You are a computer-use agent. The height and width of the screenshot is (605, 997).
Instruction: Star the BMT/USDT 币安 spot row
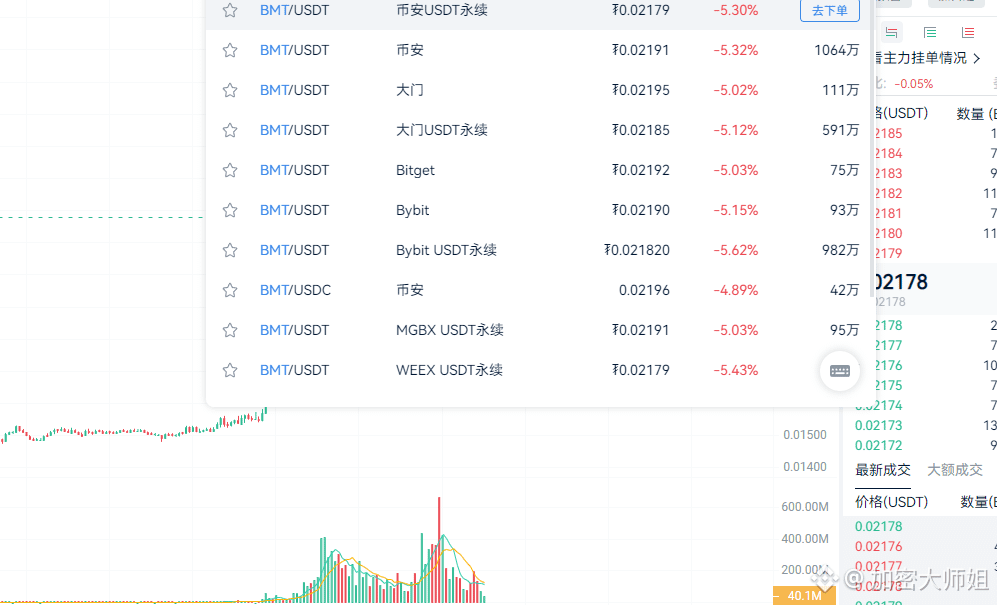point(230,50)
